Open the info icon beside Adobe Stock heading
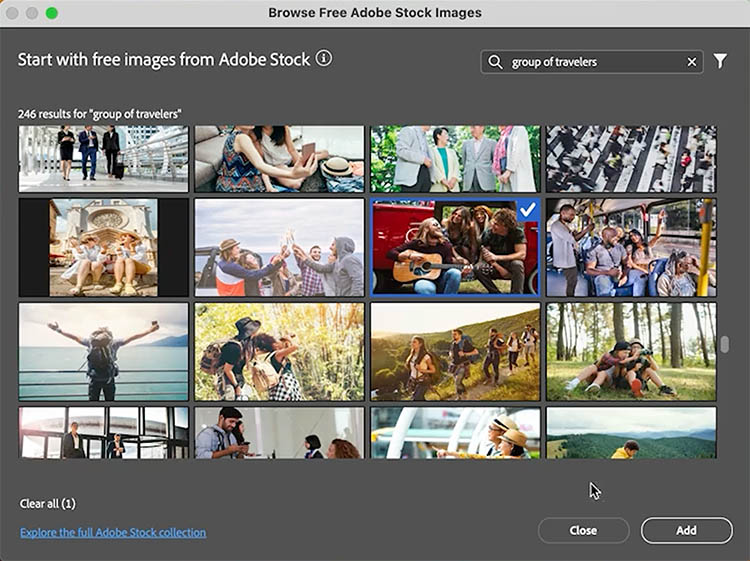Viewport: 750px width, 561px height. 323,59
